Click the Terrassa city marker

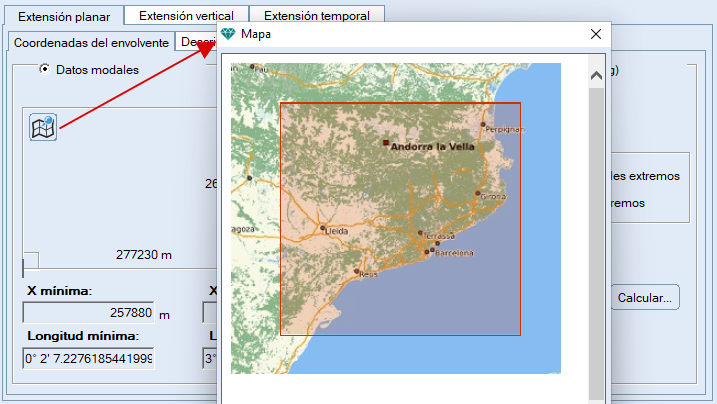tap(420, 232)
